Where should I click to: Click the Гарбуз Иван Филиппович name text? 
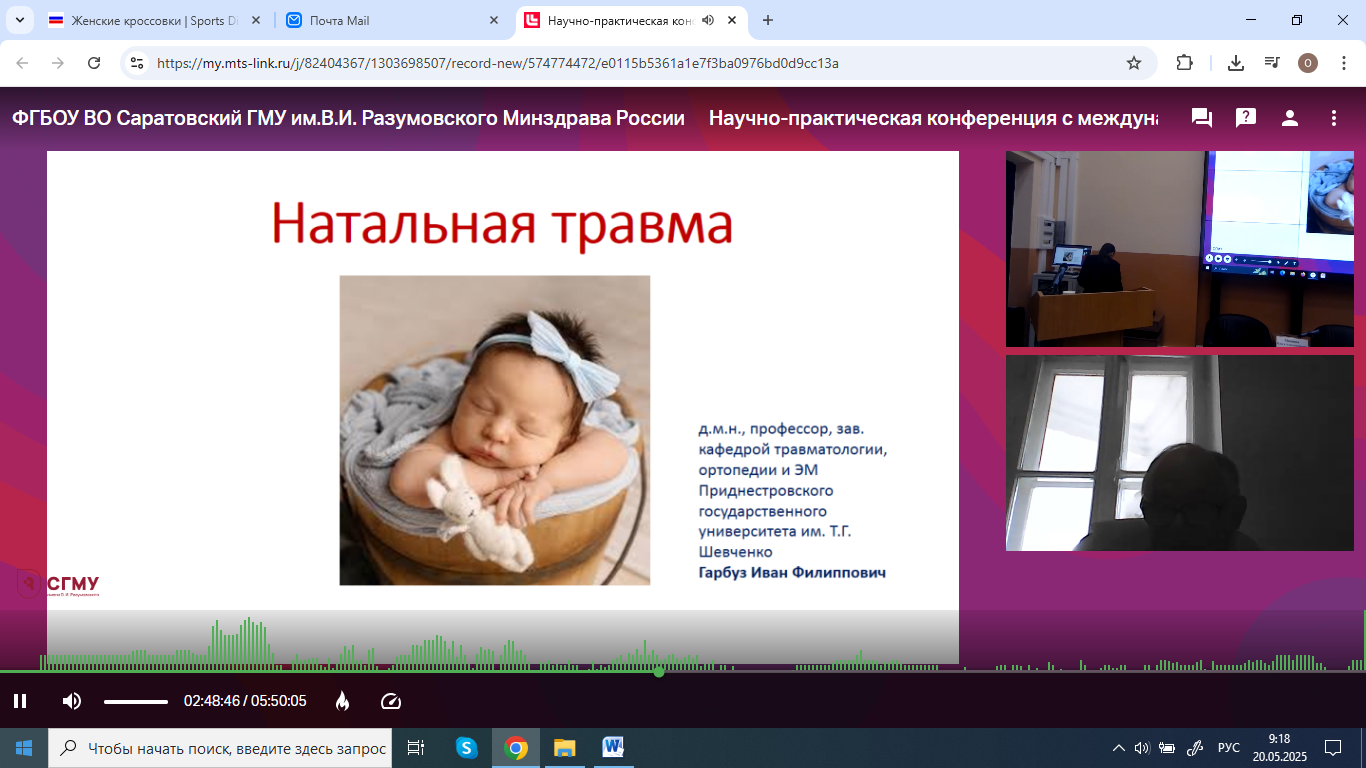pos(792,573)
